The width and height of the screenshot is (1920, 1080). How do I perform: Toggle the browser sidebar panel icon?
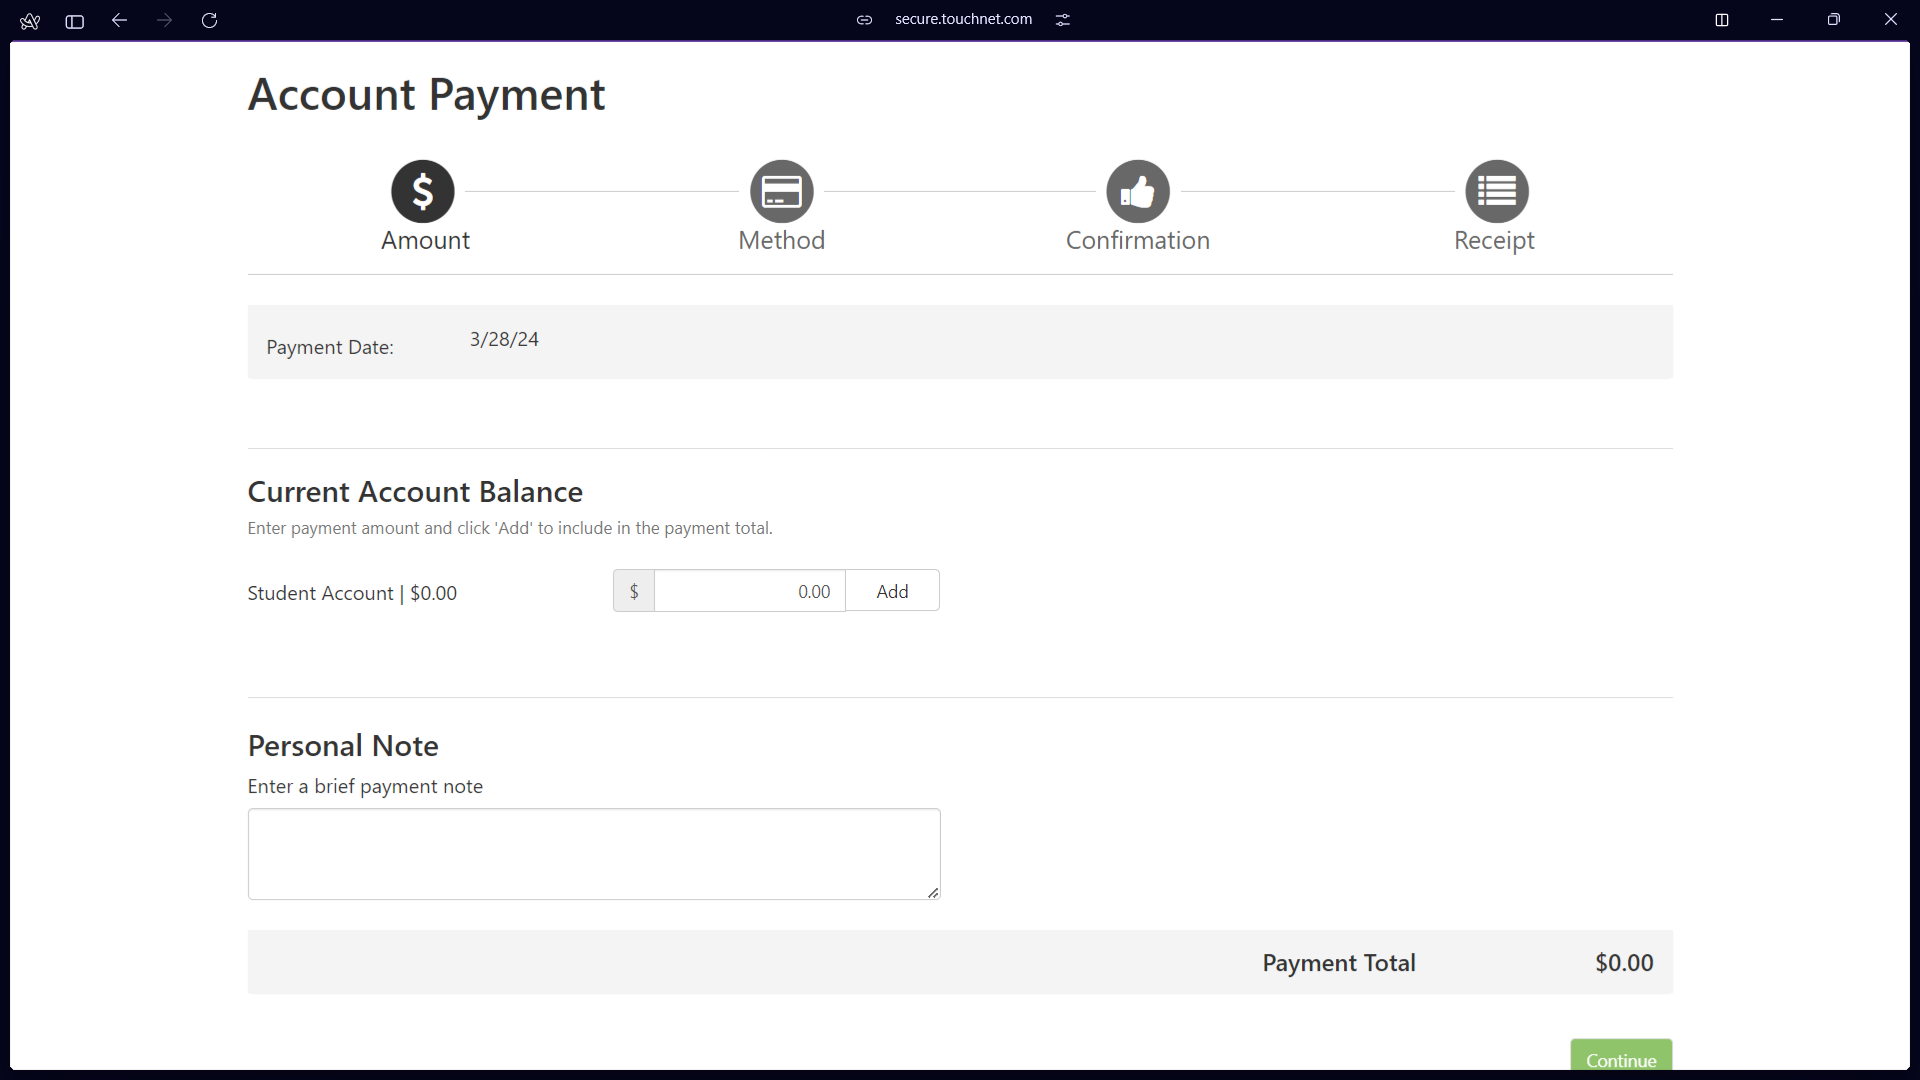tap(74, 21)
